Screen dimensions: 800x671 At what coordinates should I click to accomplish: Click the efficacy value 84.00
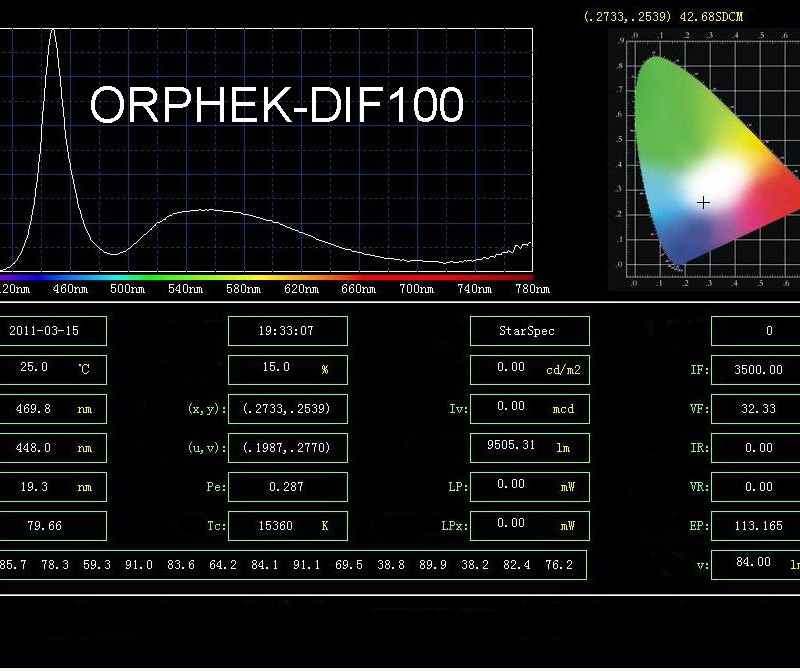pos(756,565)
